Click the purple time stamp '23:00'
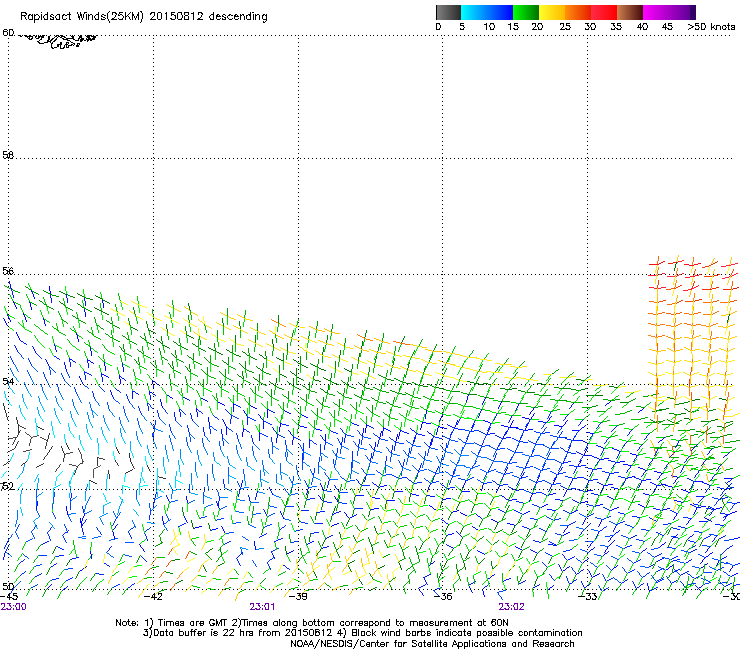 pos(13,607)
